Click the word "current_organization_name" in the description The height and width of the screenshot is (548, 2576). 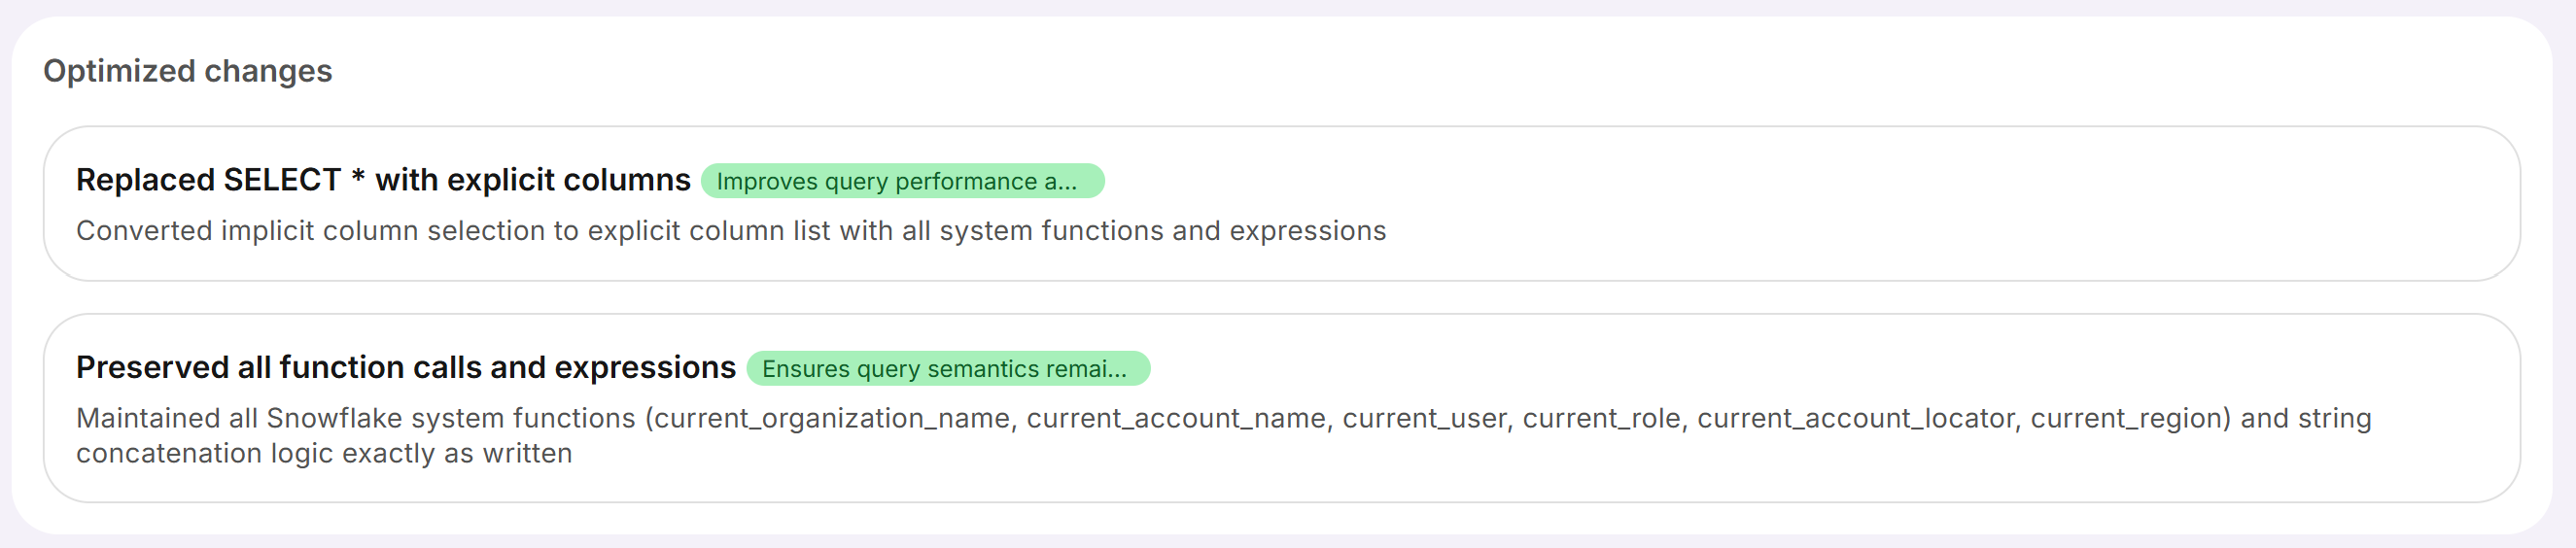tap(831, 418)
